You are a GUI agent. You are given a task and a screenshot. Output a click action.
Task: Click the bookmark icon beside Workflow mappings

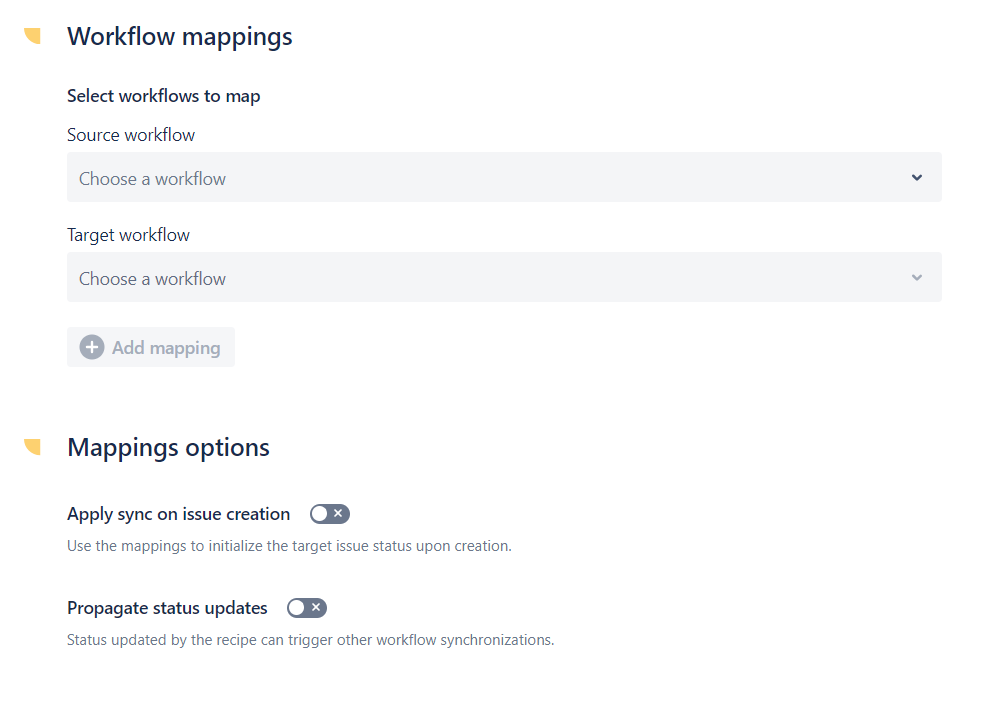coord(32,35)
